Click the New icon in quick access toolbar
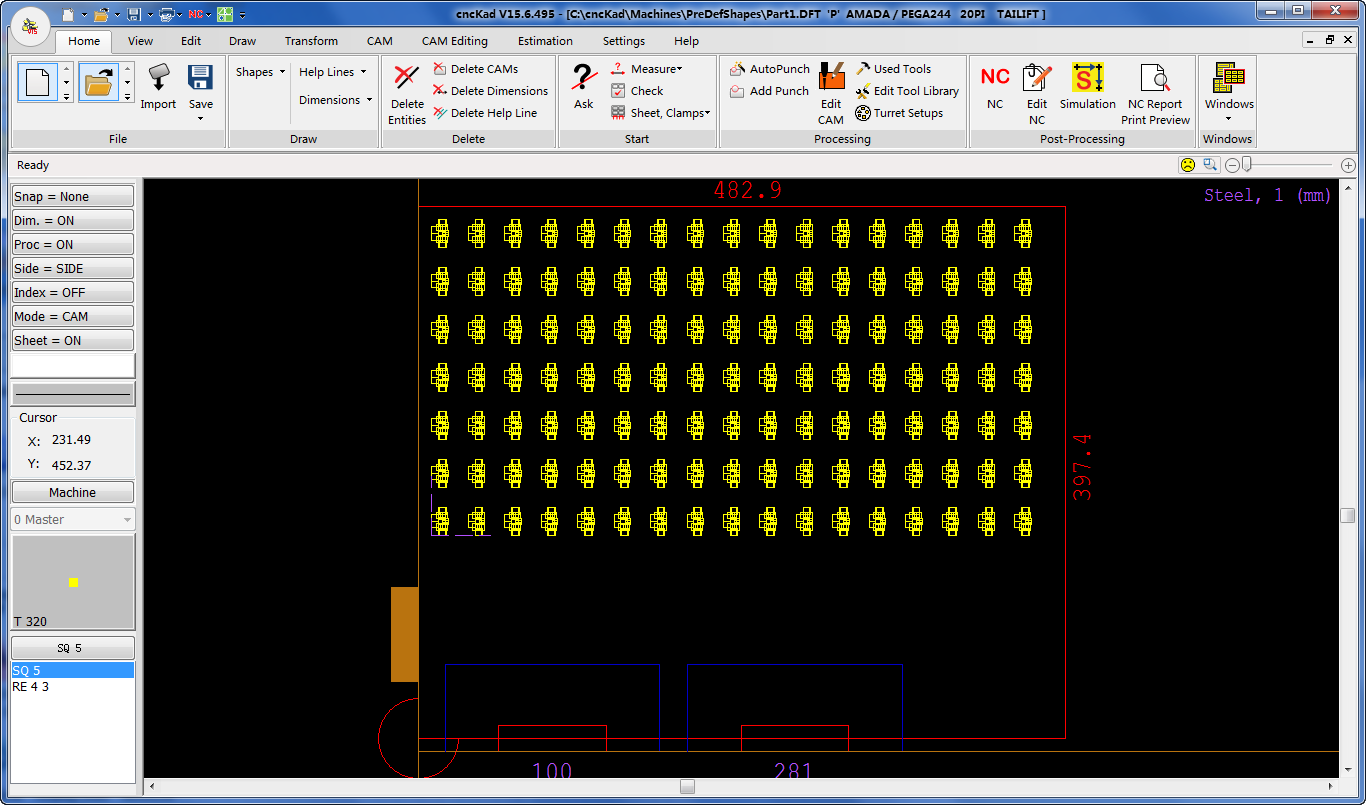 67,15
